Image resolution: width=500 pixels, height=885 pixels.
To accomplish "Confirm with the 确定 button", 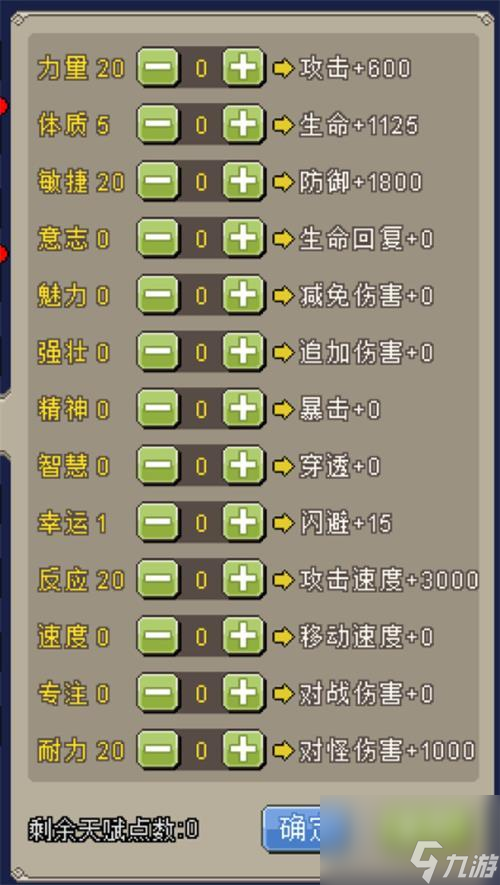I will (x=293, y=828).
